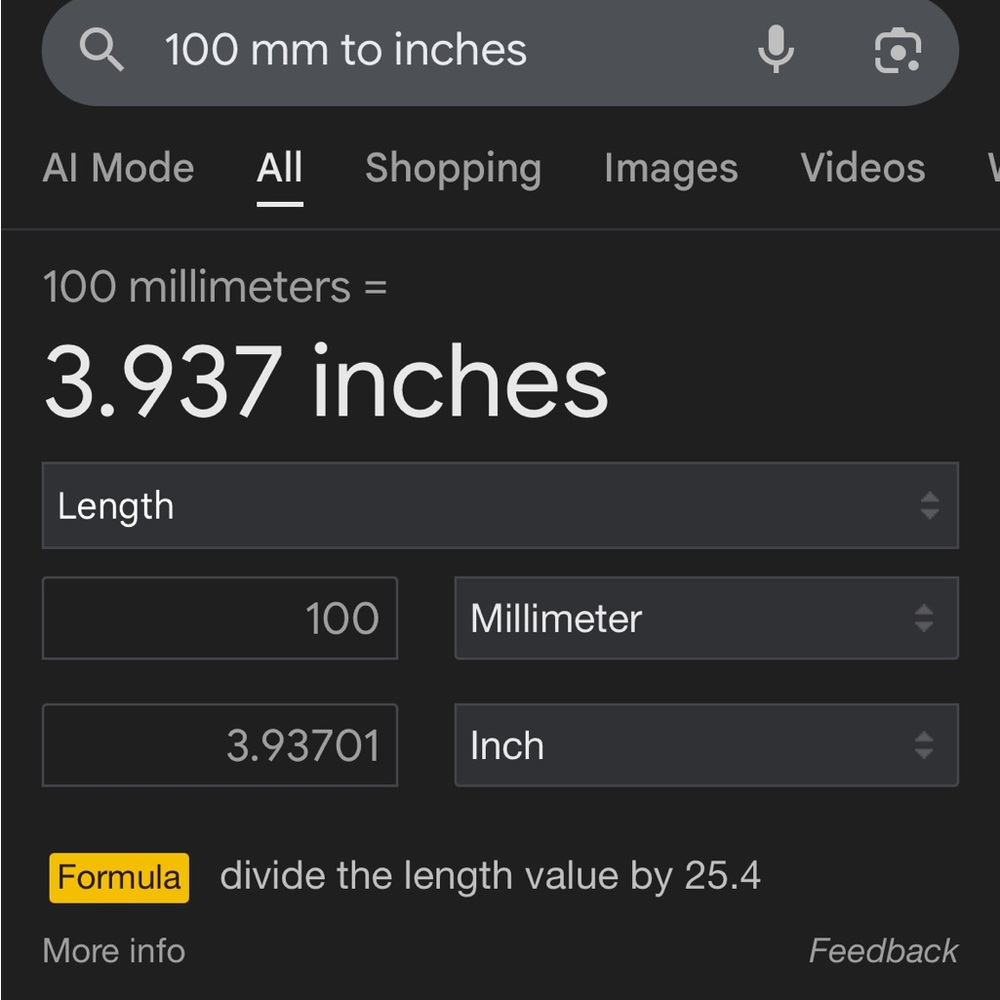Click the More info link
Image resolution: width=1000 pixels, height=1000 pixels.
[114, 951]
